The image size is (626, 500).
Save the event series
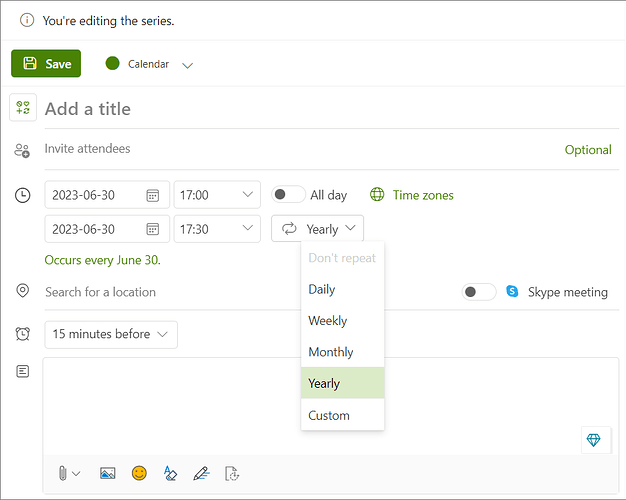46,63
